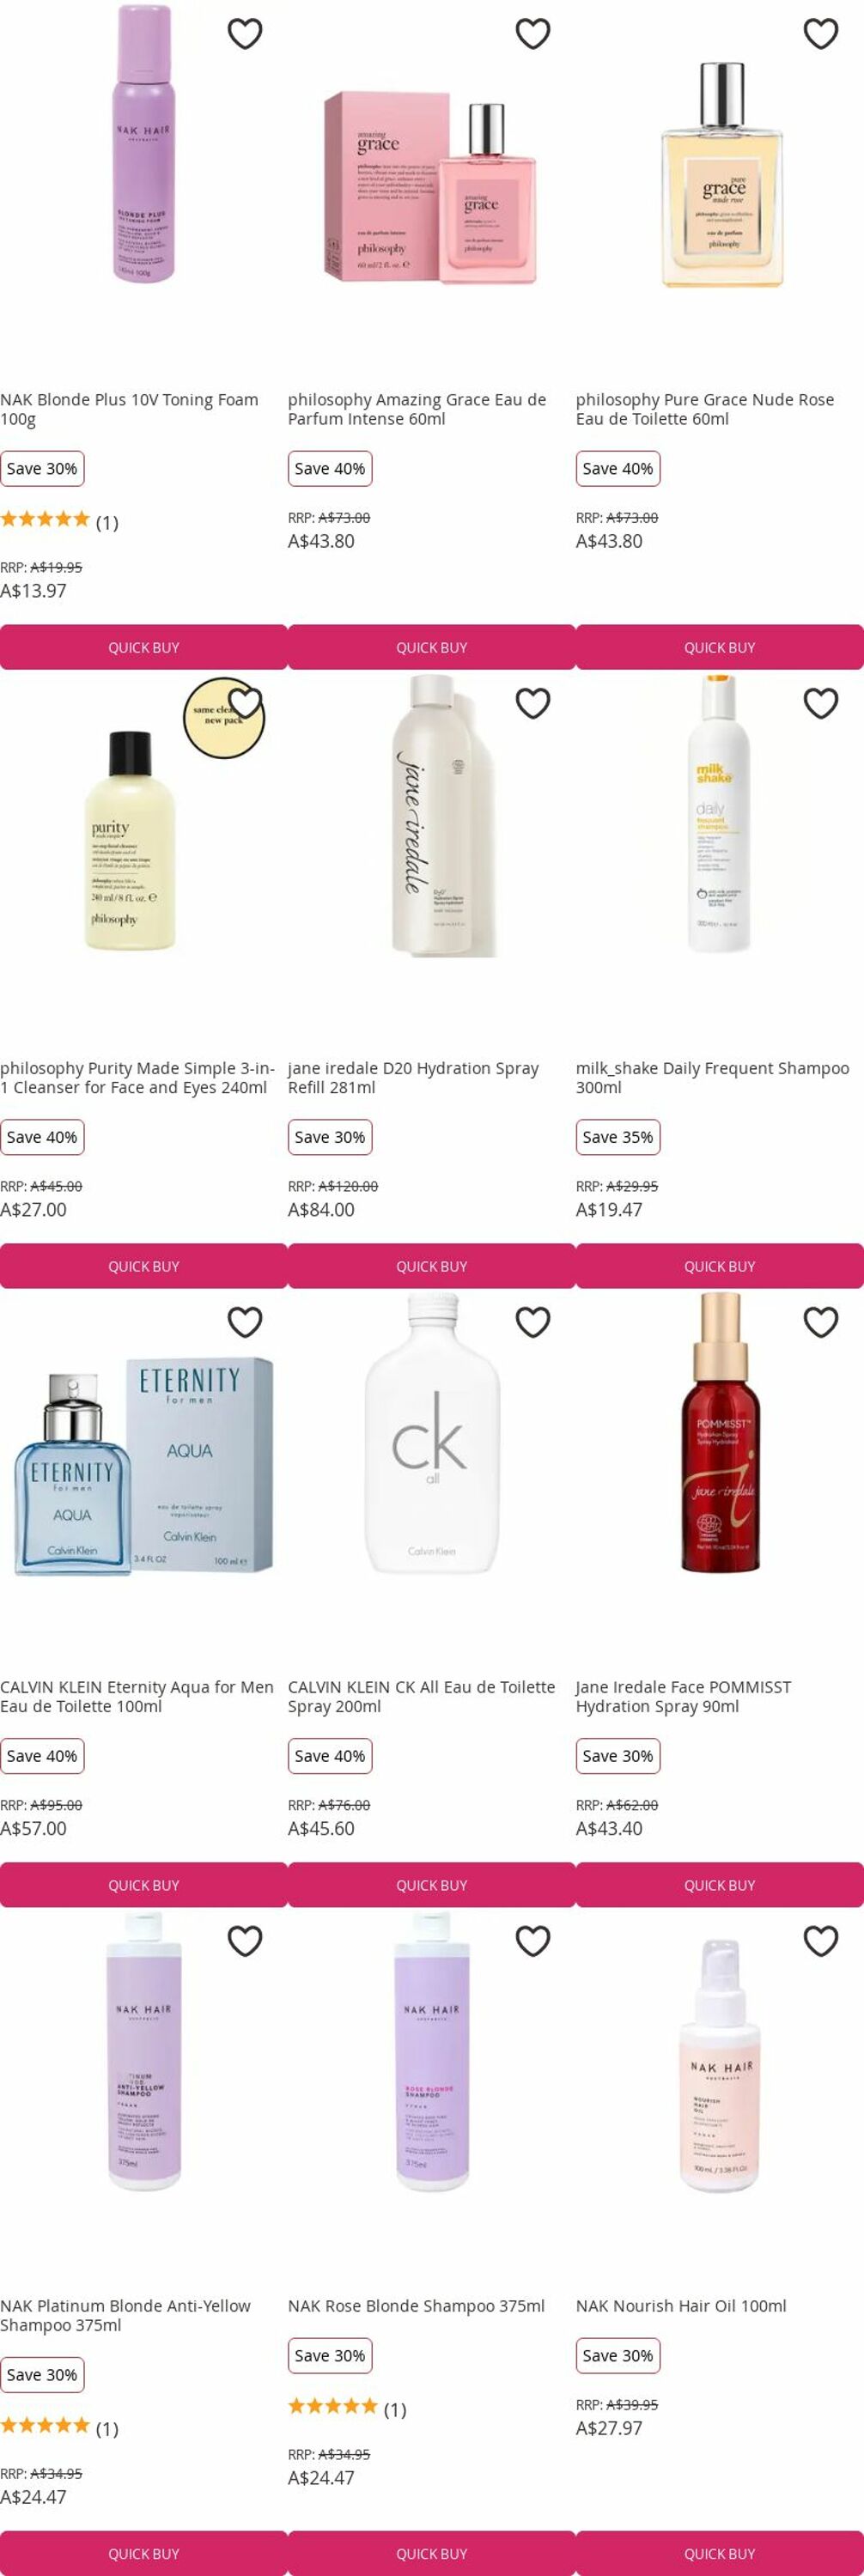
Task: Add NAK Blonde Plus Toning Foam to wishlist
Action: pyautogui.click(x=245, y=34)
